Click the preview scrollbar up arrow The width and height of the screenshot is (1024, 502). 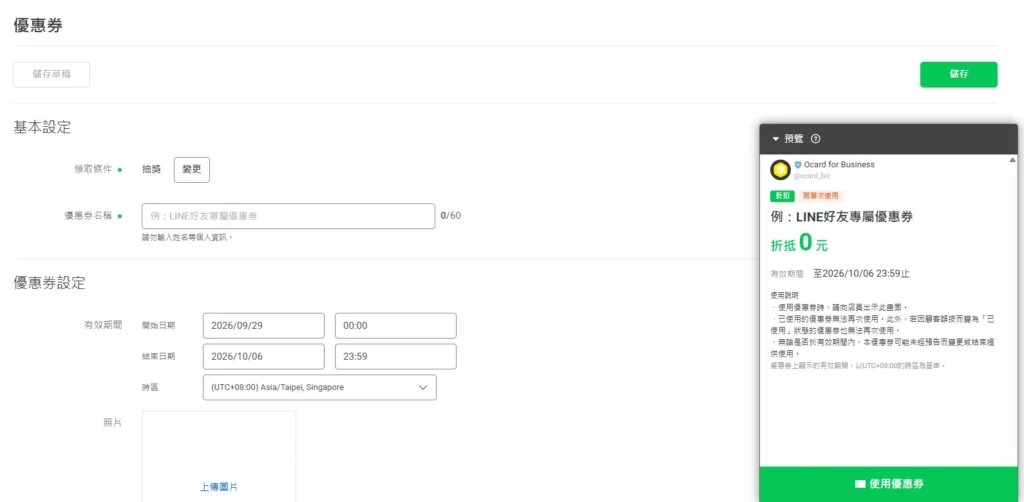(1012, 160)
